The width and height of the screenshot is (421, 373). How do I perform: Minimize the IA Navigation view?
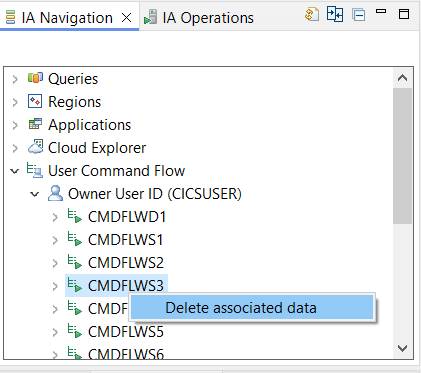tap(381, 11)
